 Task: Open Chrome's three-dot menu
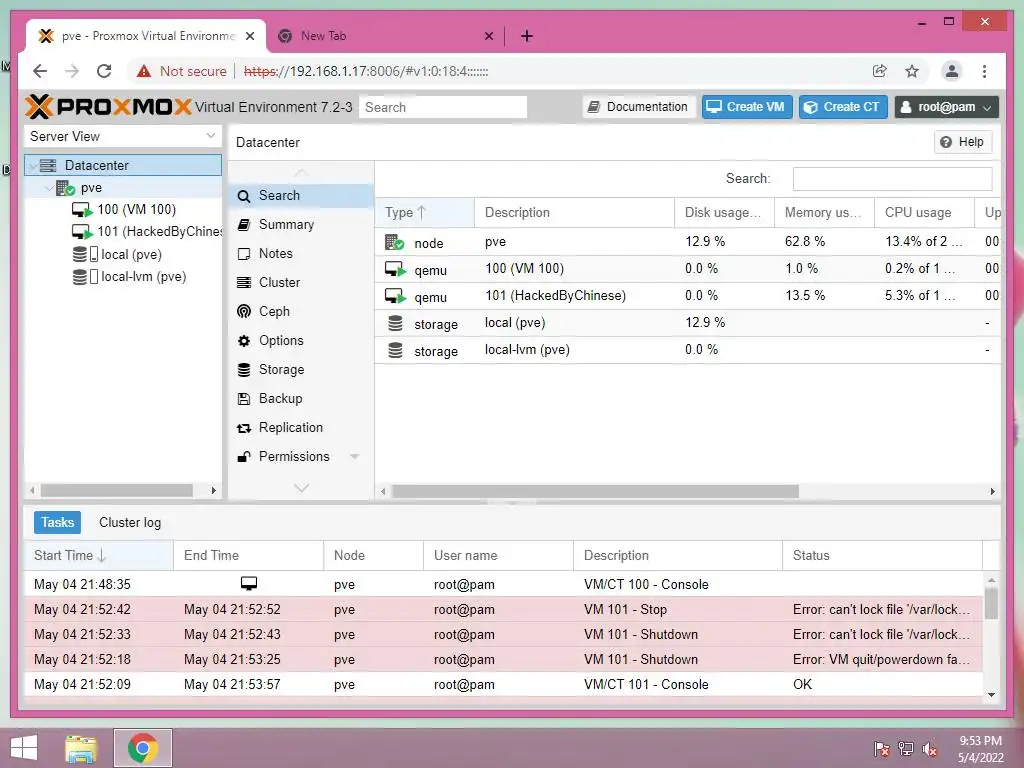coord(984,71)
